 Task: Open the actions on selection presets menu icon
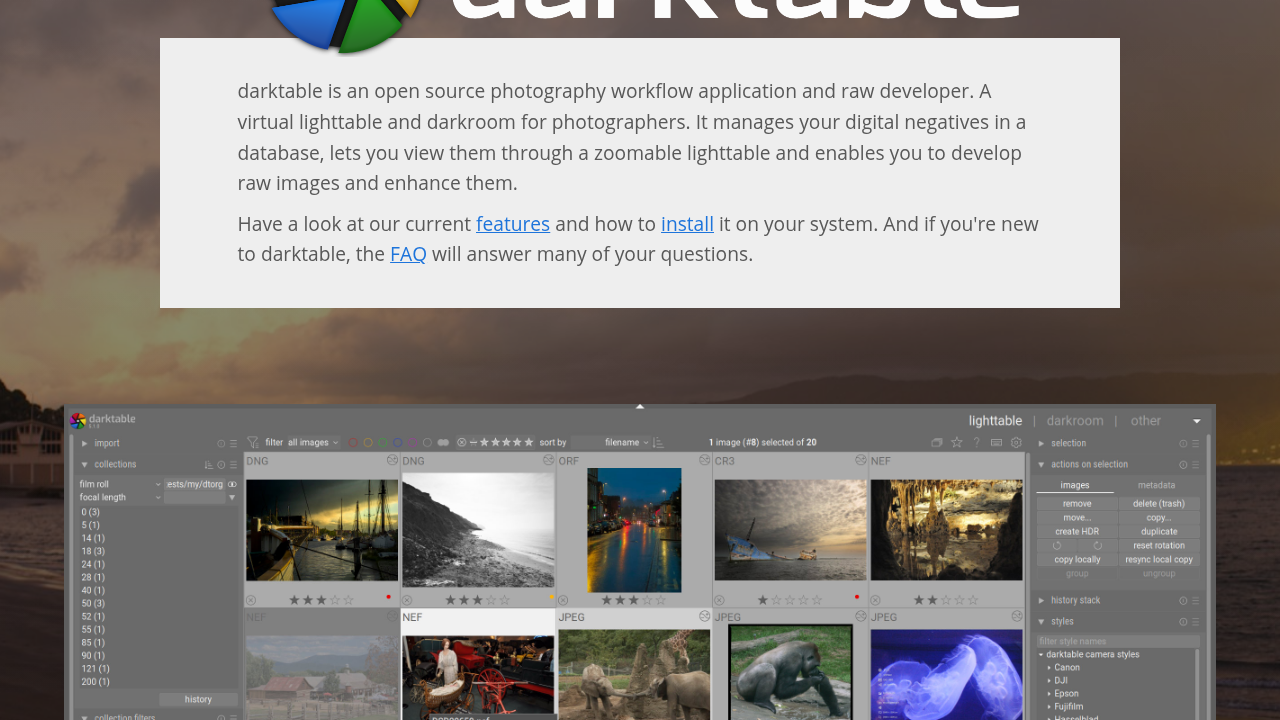point(1195,464)
